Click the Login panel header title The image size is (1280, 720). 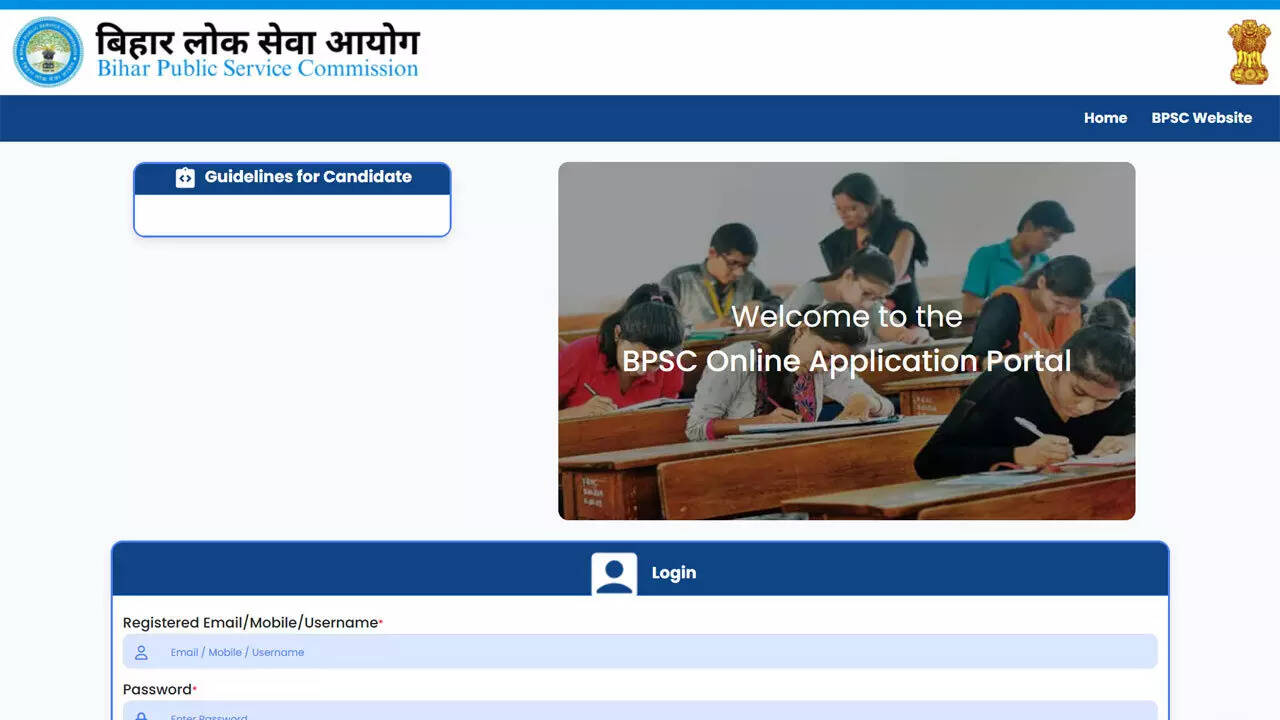tap(673, 573)
